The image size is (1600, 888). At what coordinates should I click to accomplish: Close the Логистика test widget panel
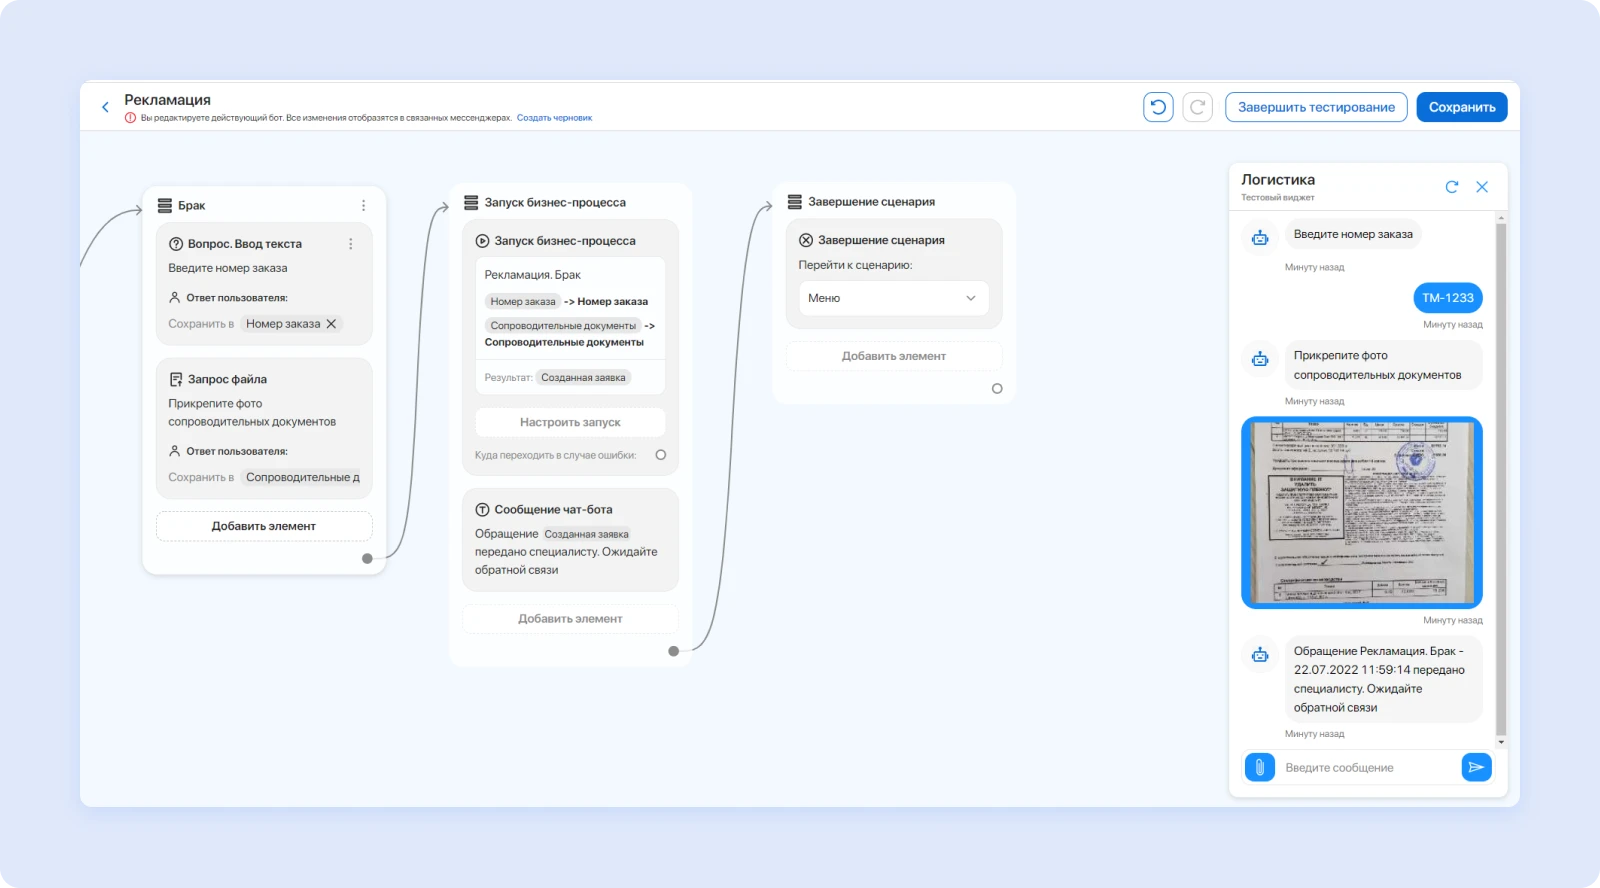click(x=1482, y=187)
